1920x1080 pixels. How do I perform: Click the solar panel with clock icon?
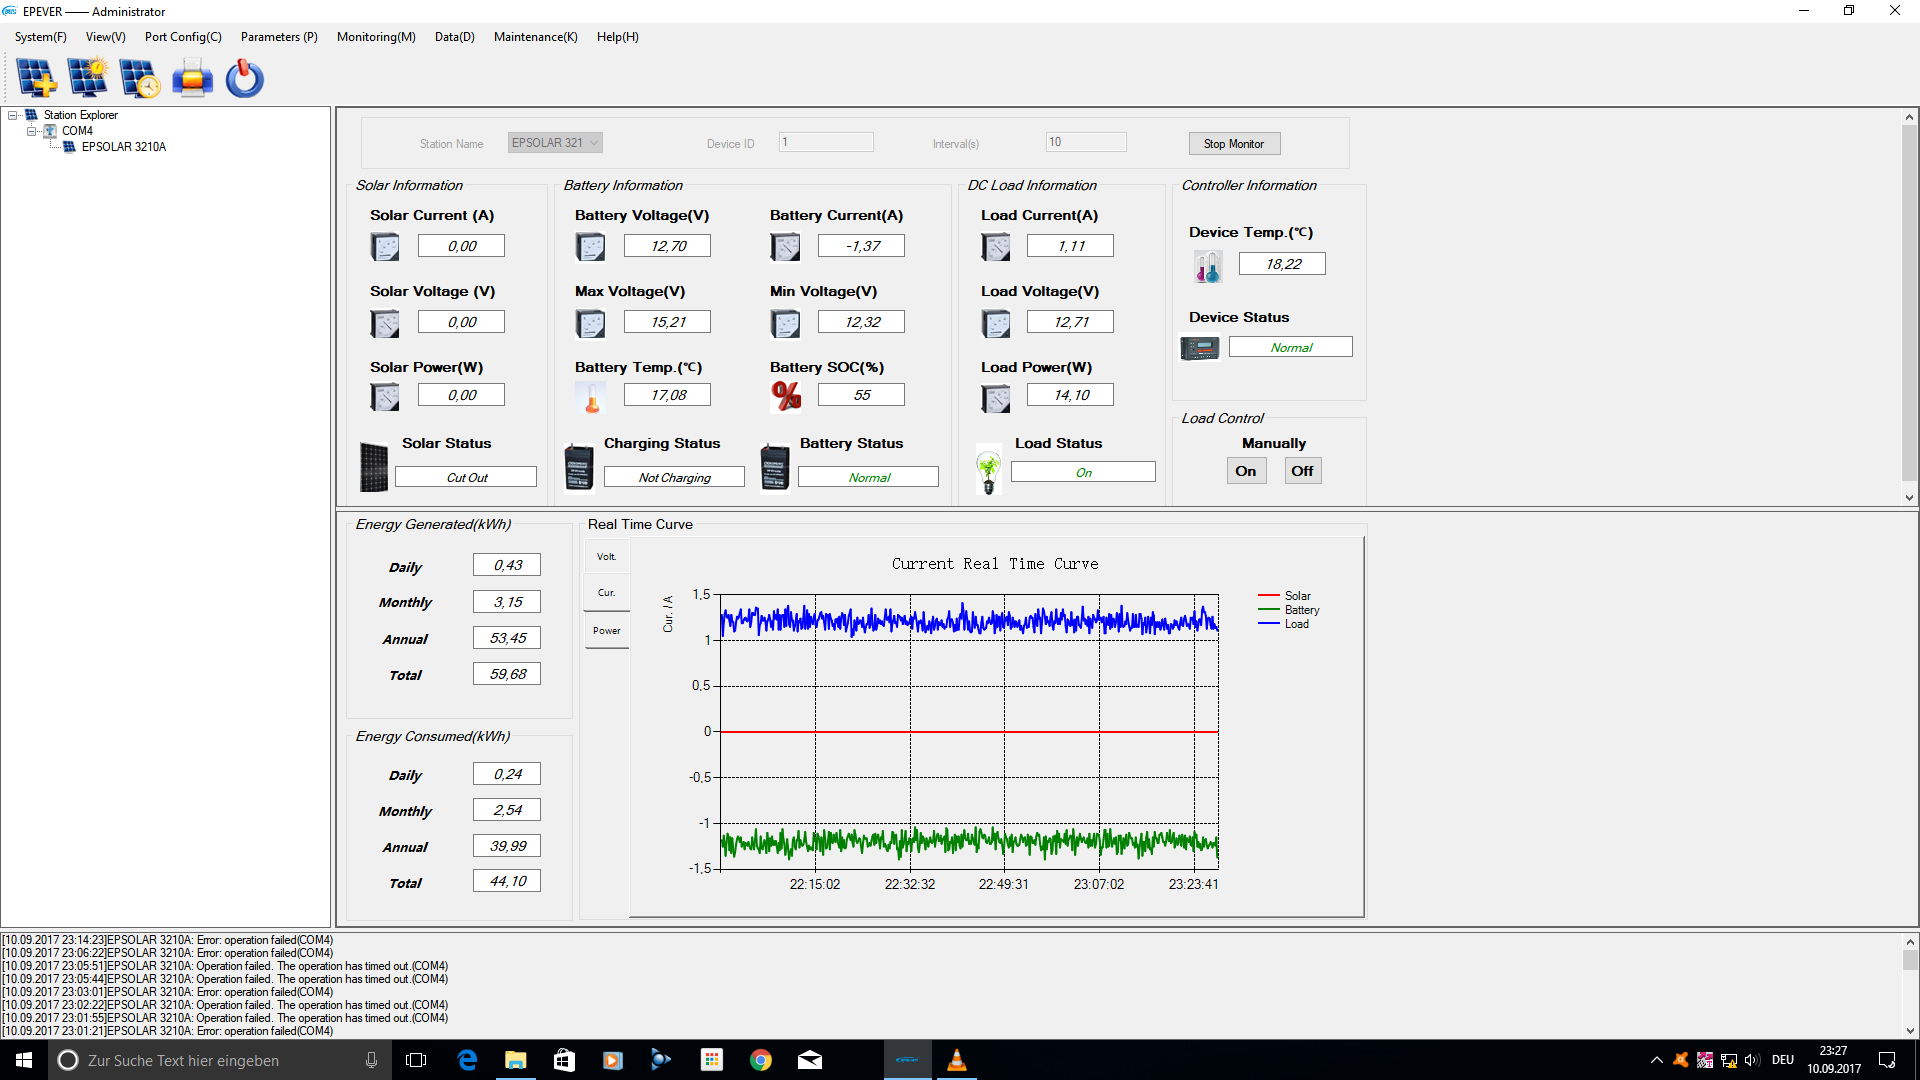pos(140,78)
